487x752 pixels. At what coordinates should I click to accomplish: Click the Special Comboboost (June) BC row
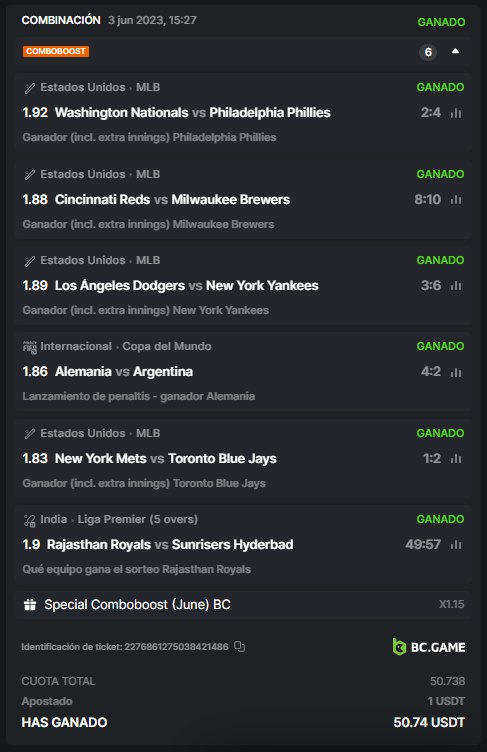[x=243, y=604]
